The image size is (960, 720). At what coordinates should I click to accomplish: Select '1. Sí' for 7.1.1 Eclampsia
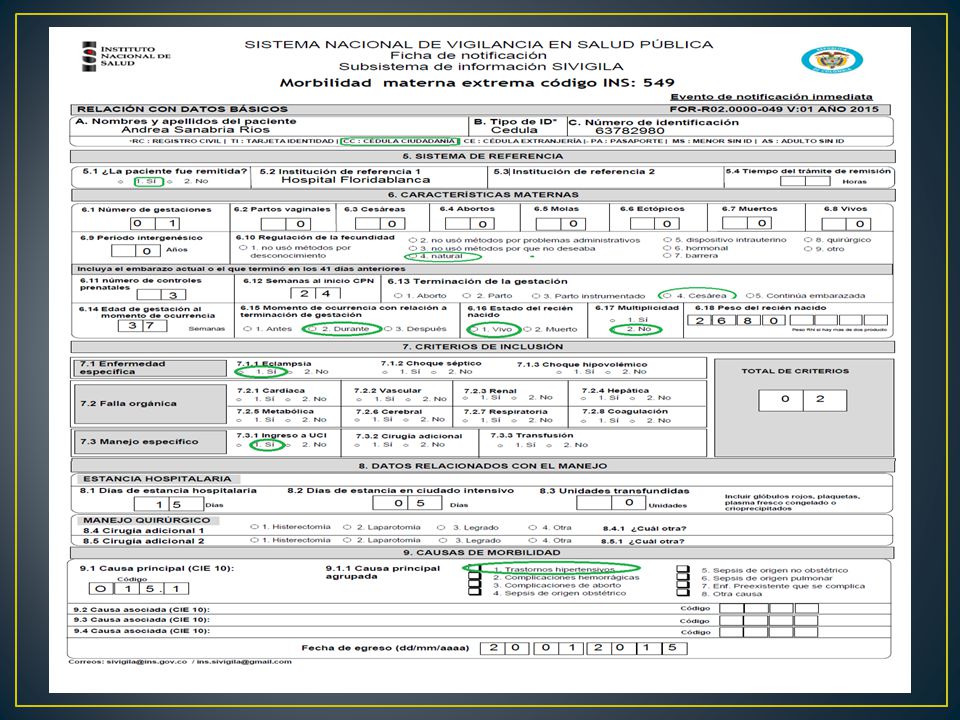(241, 372)
